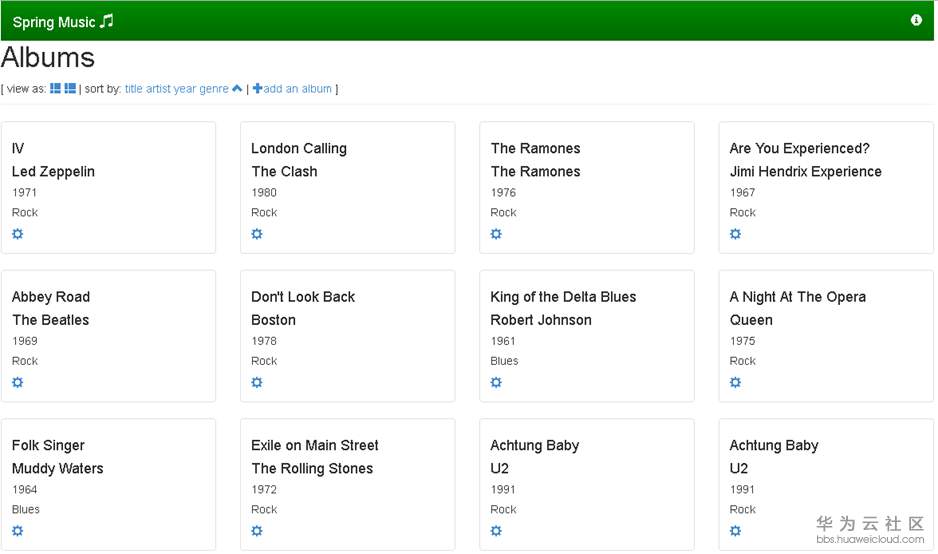Screen dimensions: 938x554
Task: Click the artist name Led Zeppelin
Action: coord(53,172)
